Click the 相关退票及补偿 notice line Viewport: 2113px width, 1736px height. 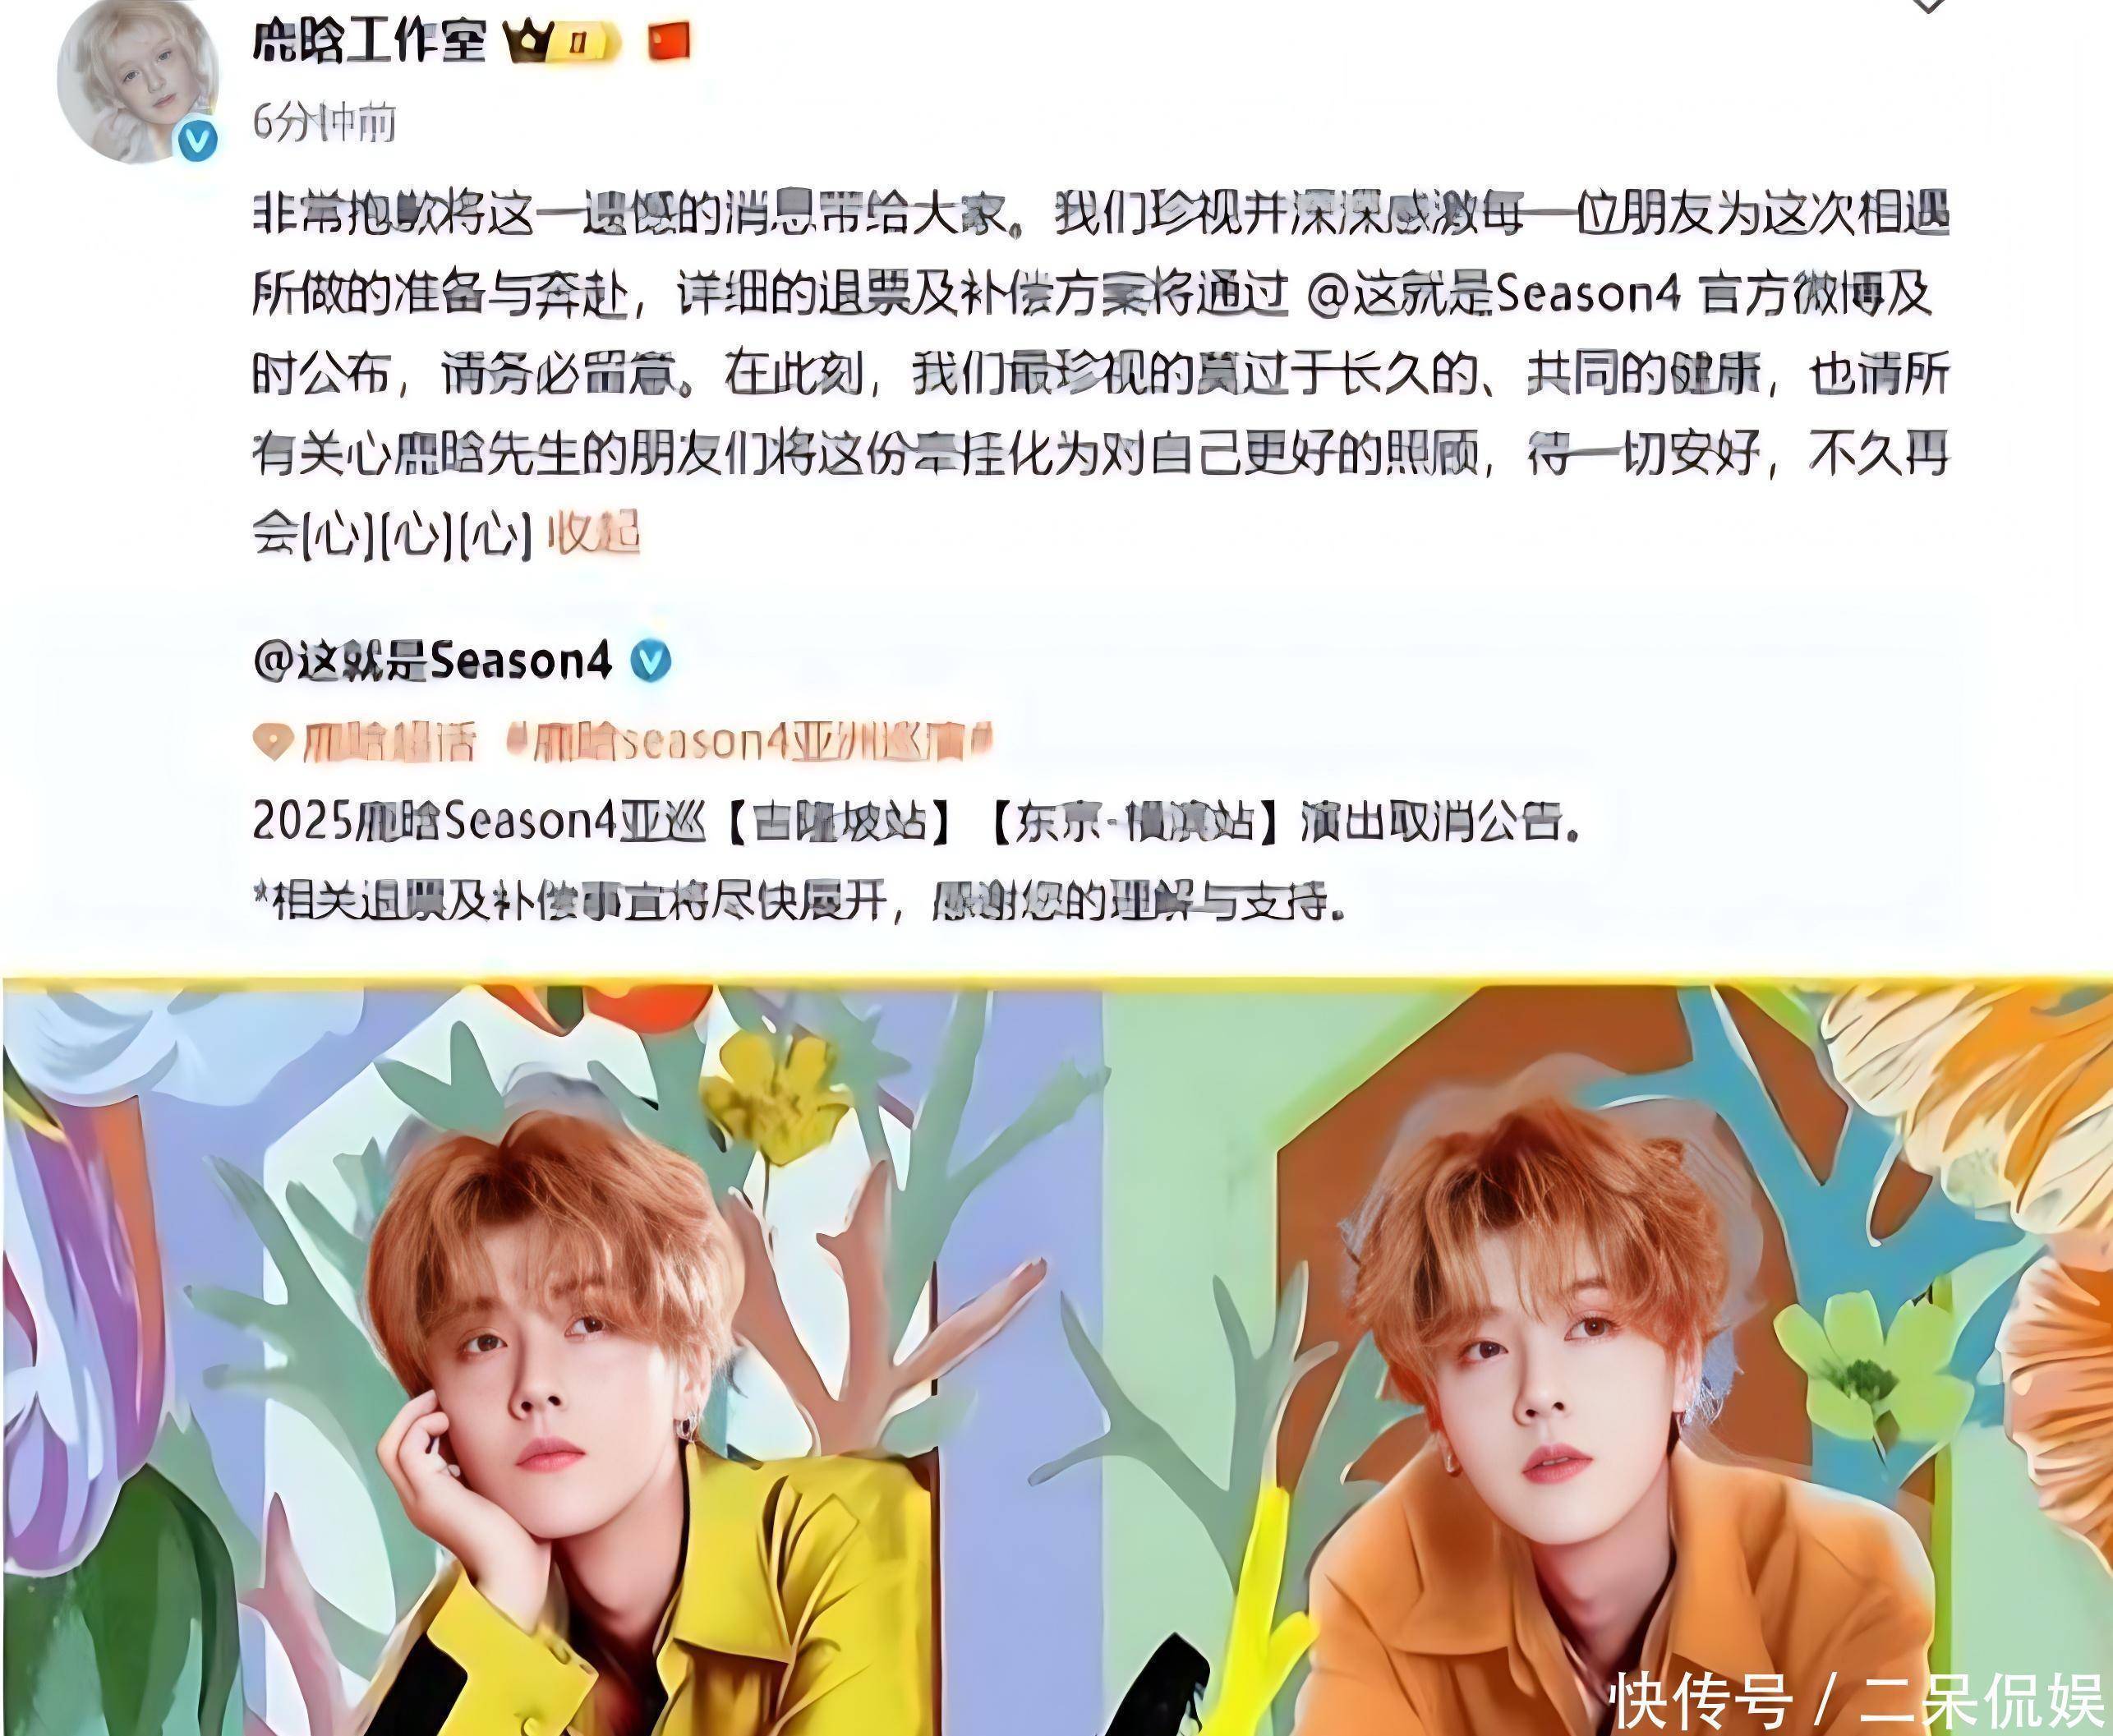(798, 902)
